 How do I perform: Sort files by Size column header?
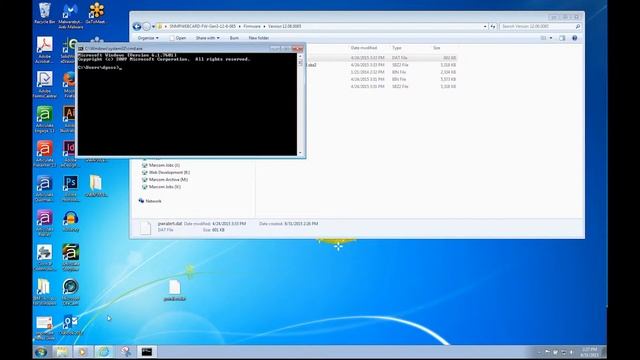coord(437,48)
